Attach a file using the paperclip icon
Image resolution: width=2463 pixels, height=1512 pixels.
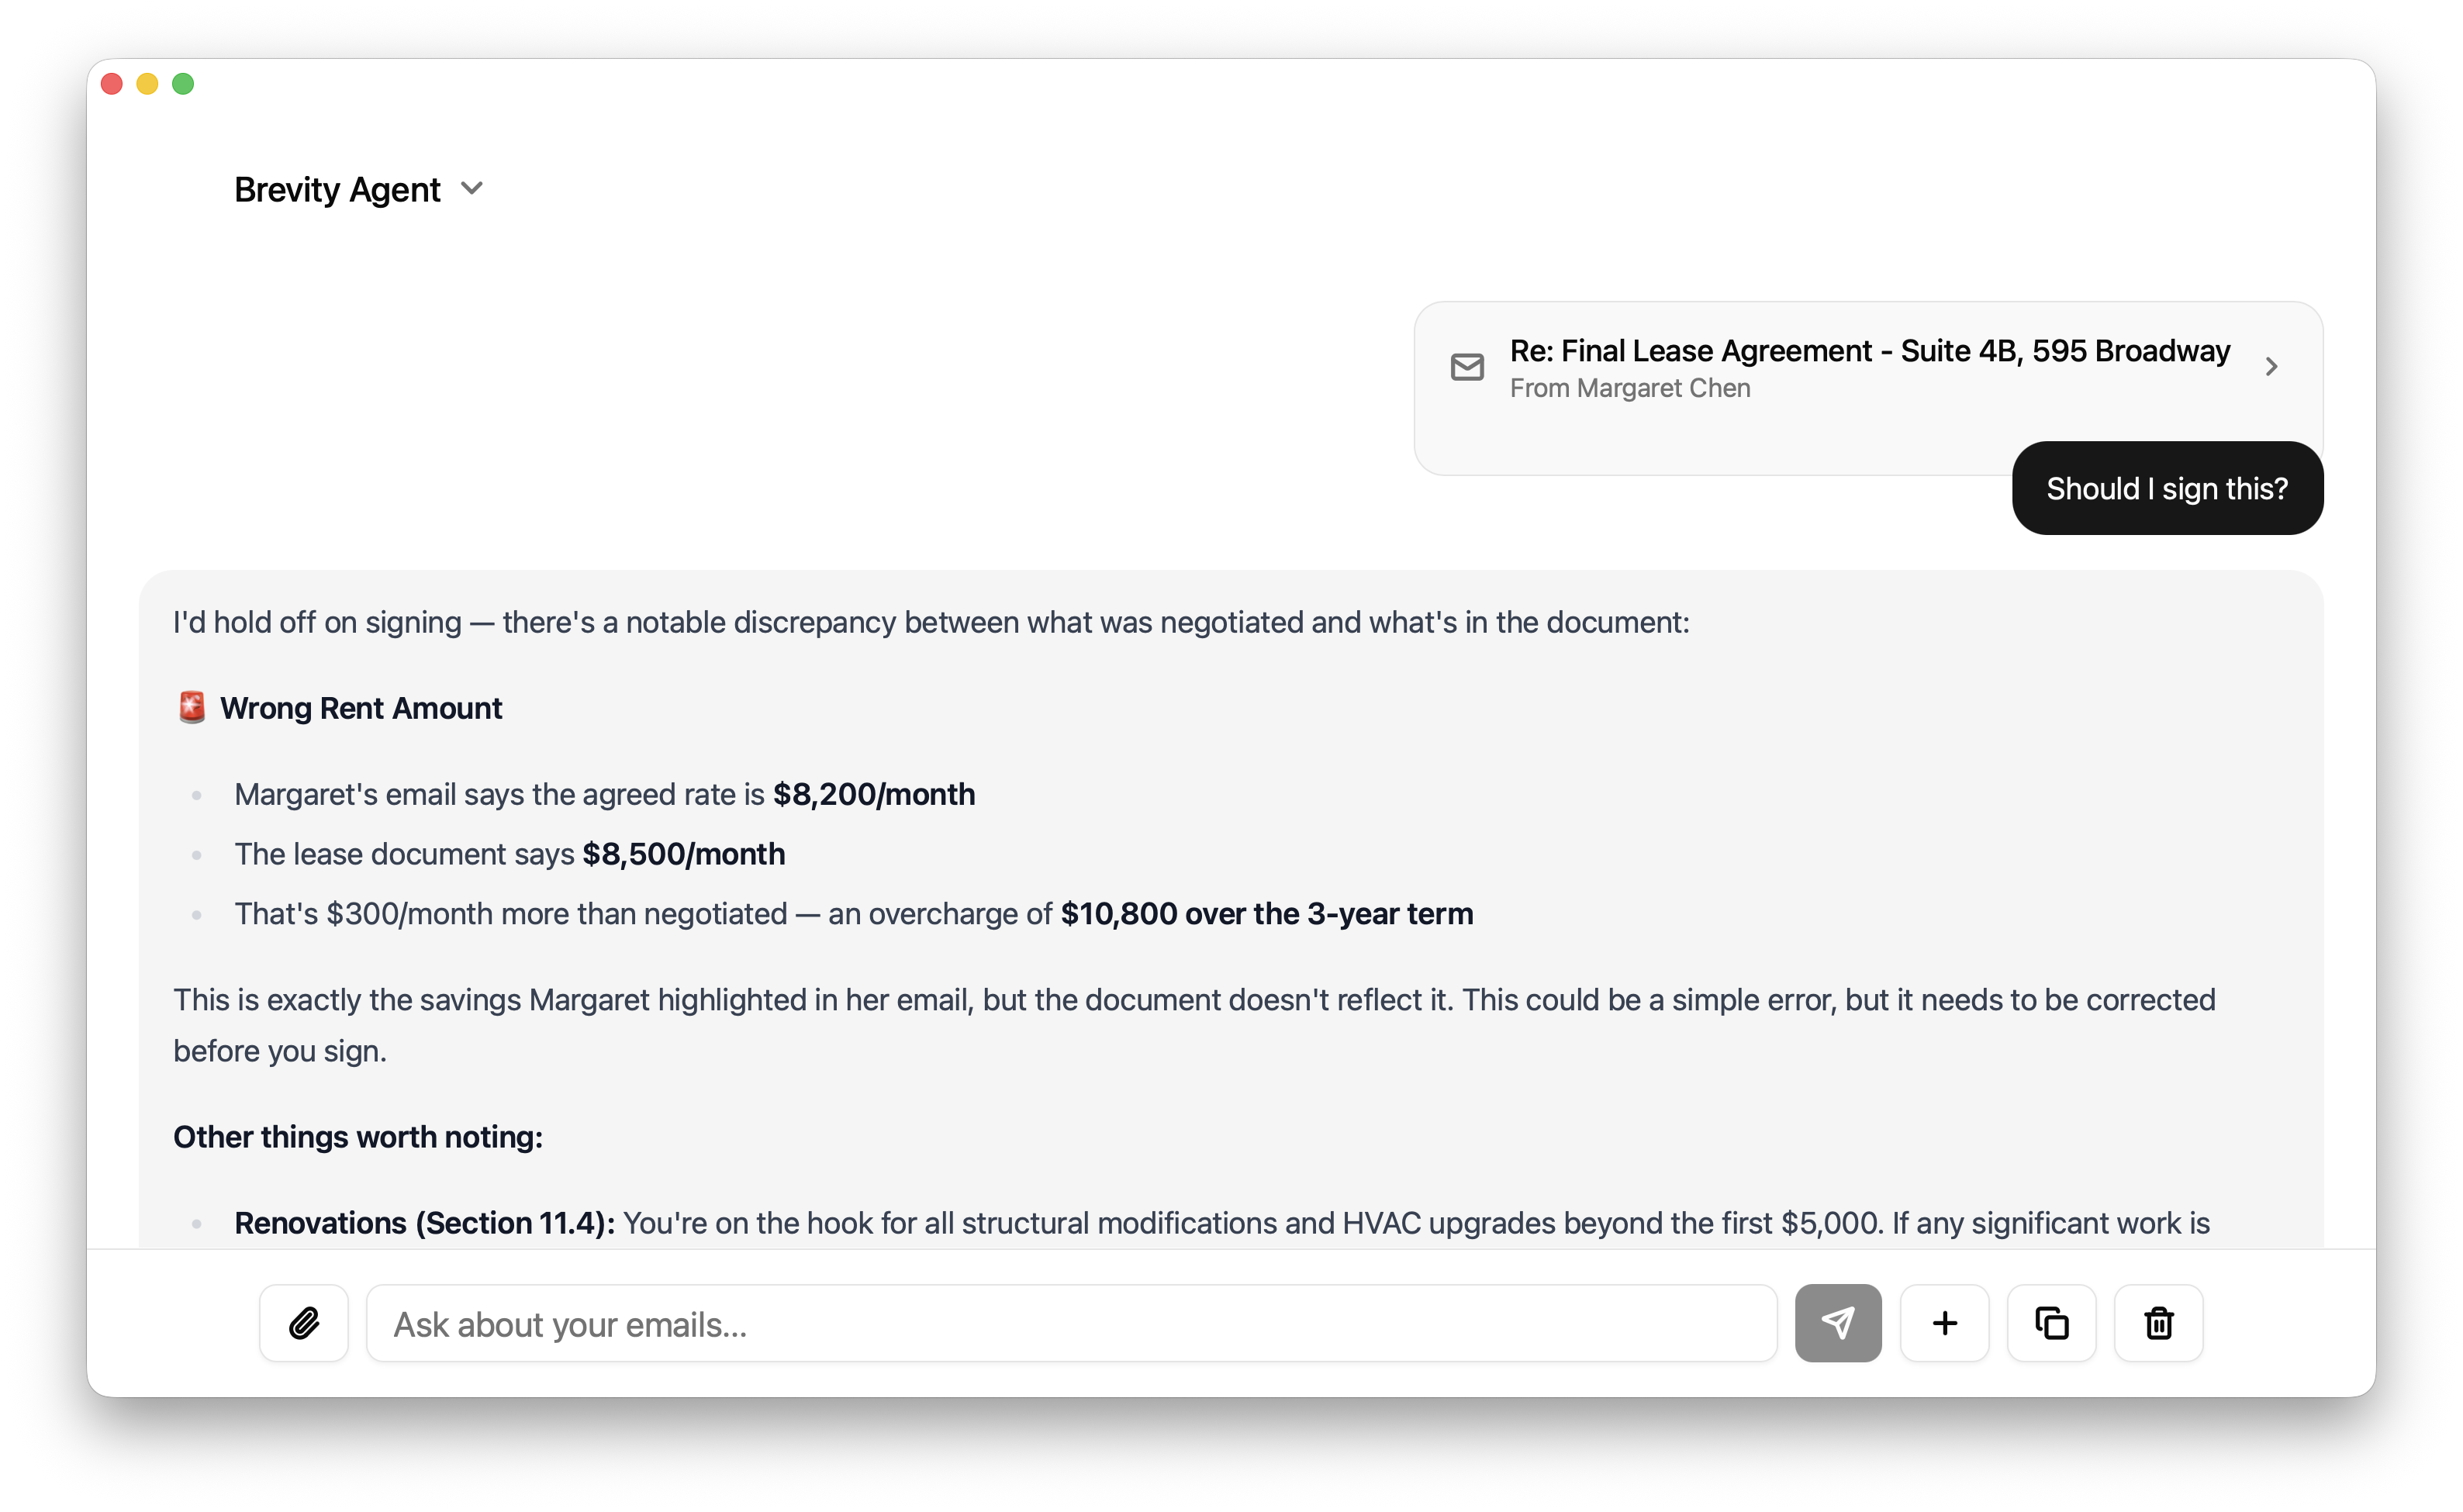pyautogui.click(x=304, y=1323)
